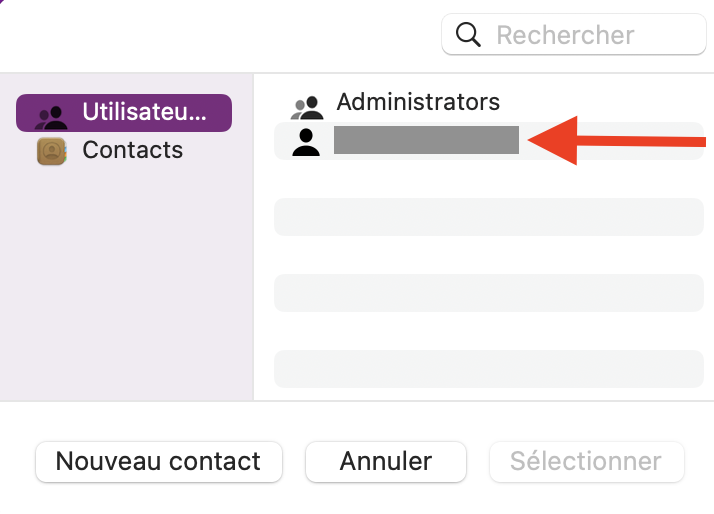Image resolution: width=714 pixels, height=514 pixels.
Task: Cancel with the Annuler button
Action: 385,461
